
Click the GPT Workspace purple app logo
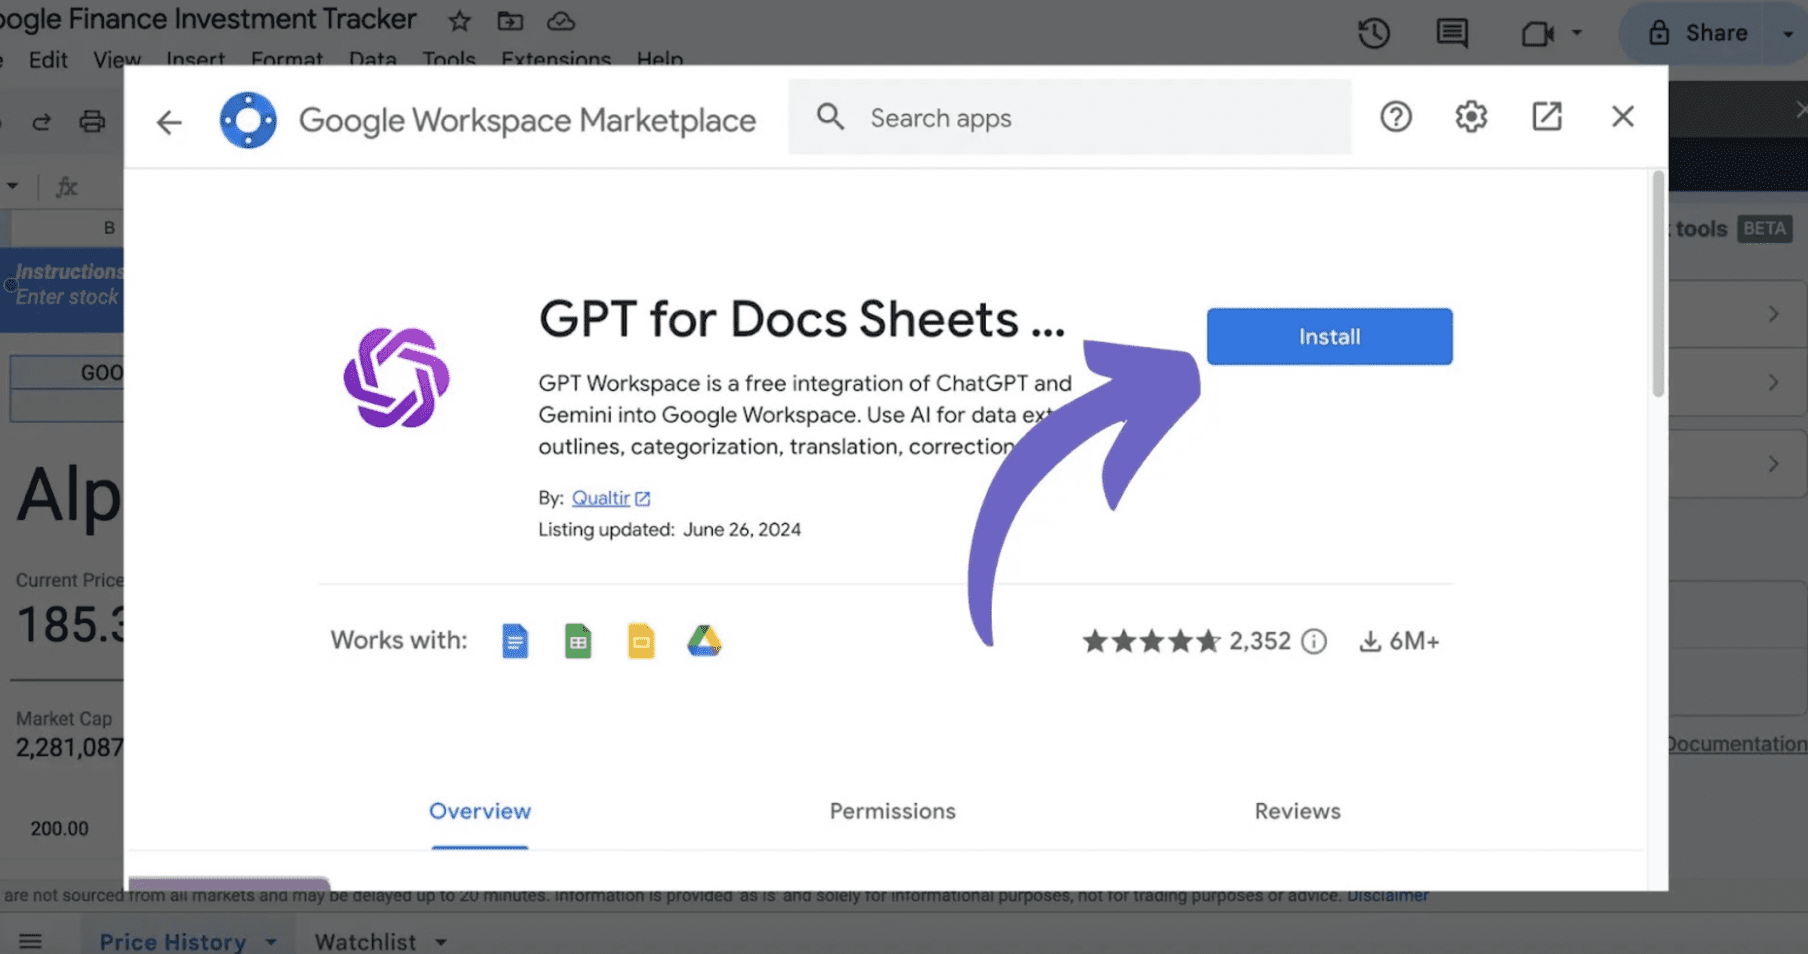pyautogui.click(x=396, y=378)
